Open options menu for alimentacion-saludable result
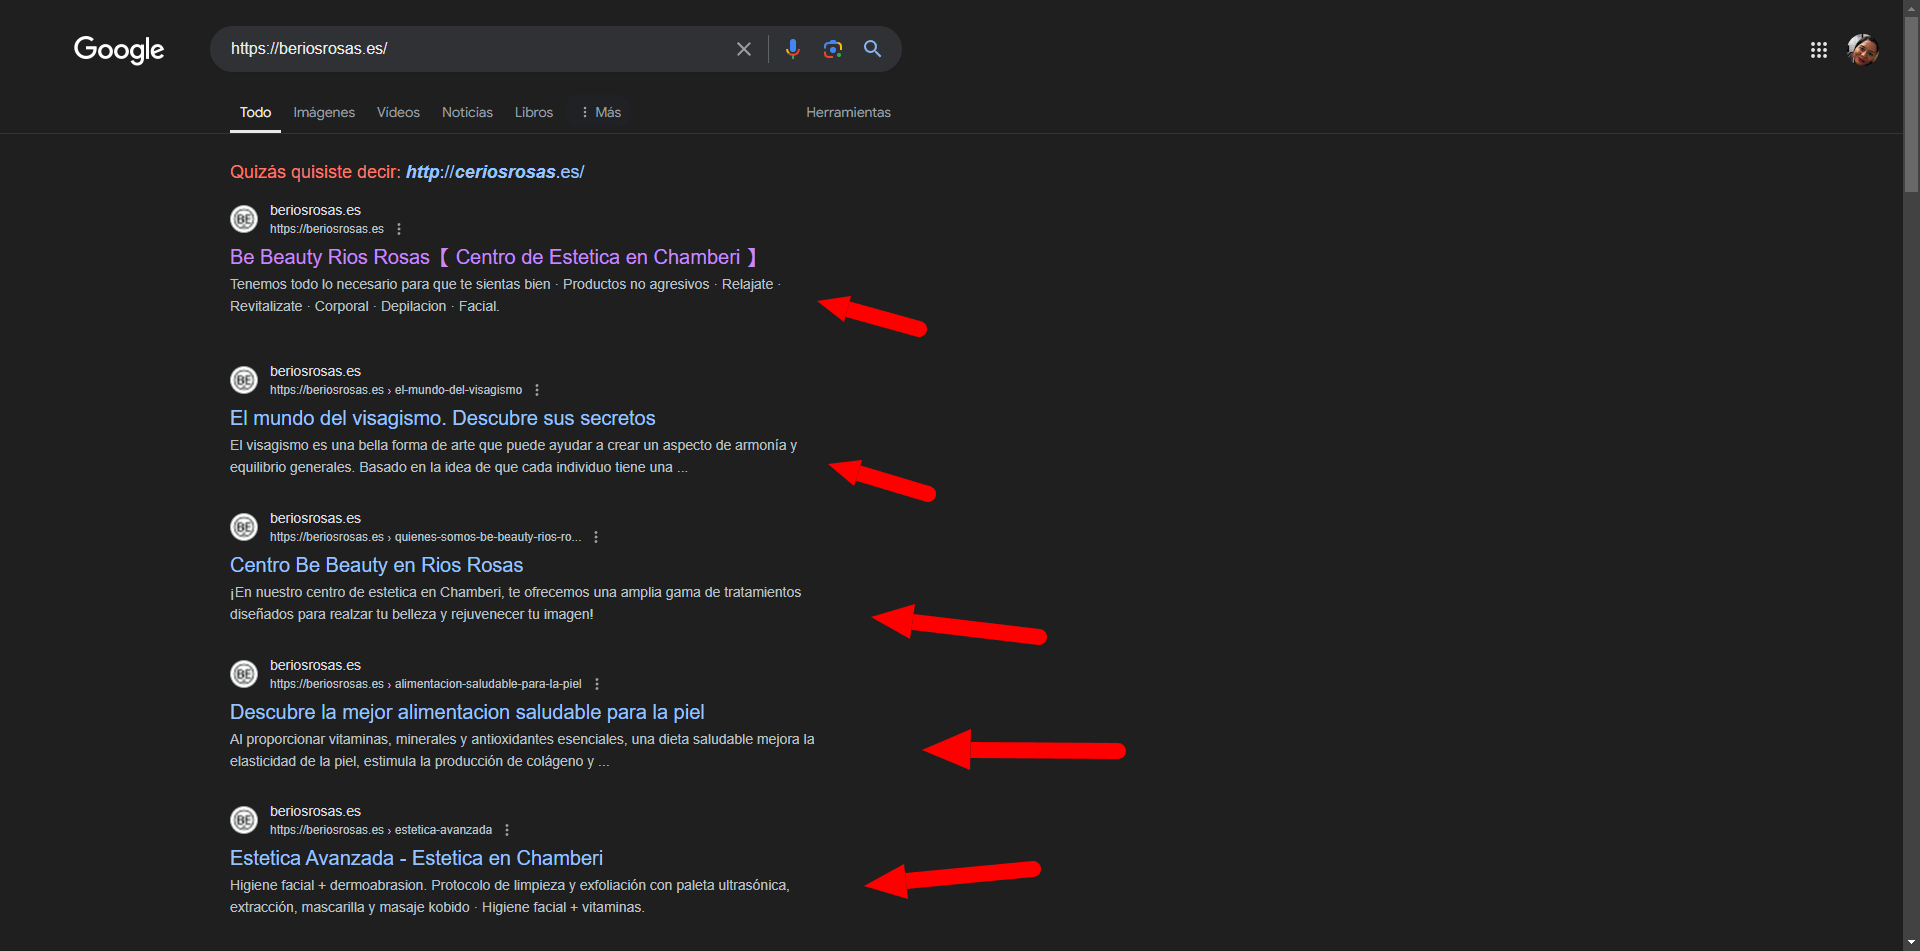 coord(597,684)
